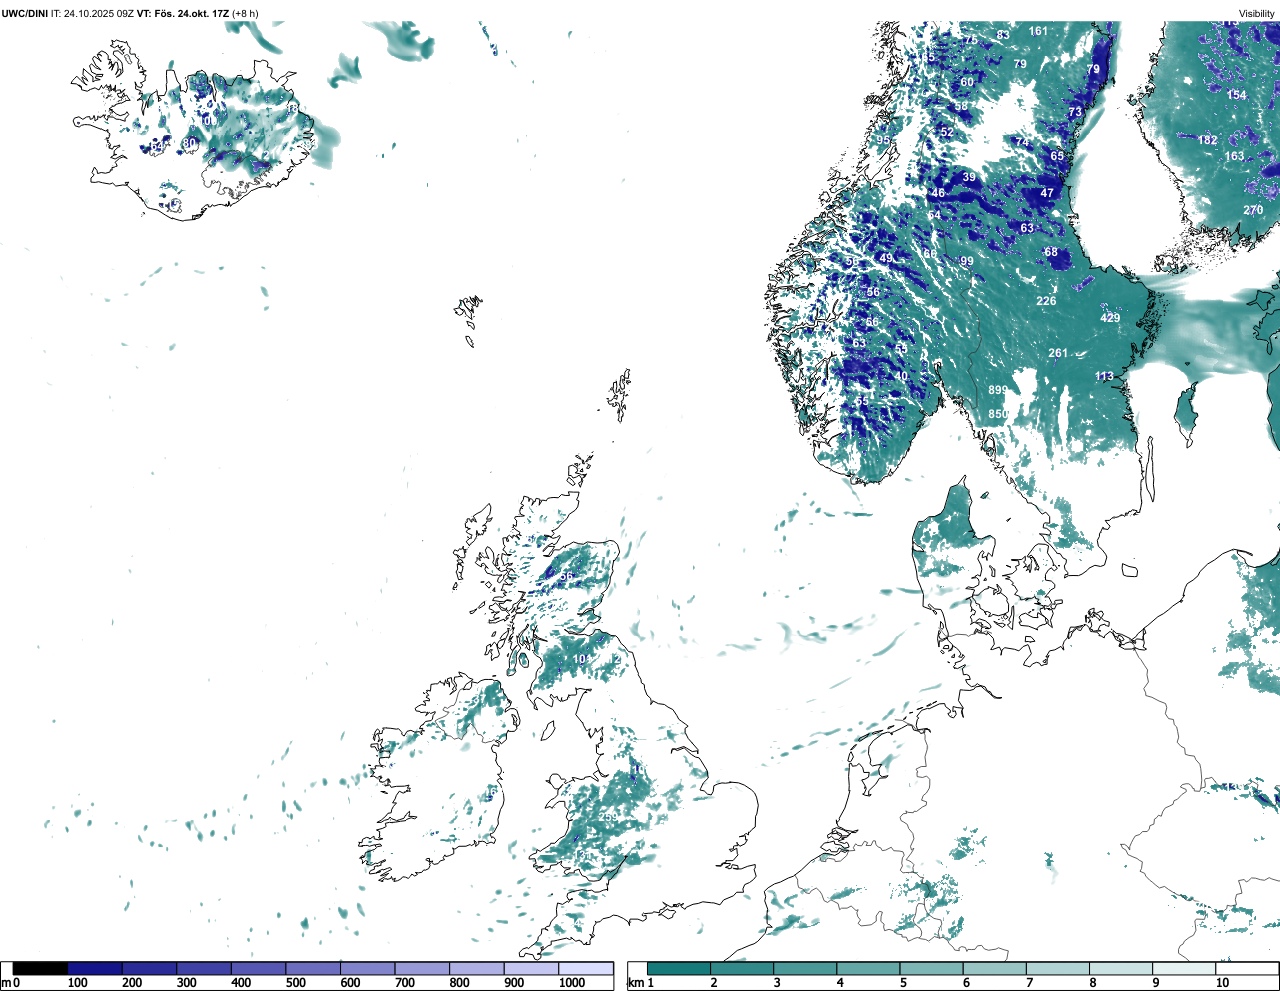Viewport: 1280px width, 991px height.
Task: Choose the 500–600 m legend swatch
Action: click(313, 968)
